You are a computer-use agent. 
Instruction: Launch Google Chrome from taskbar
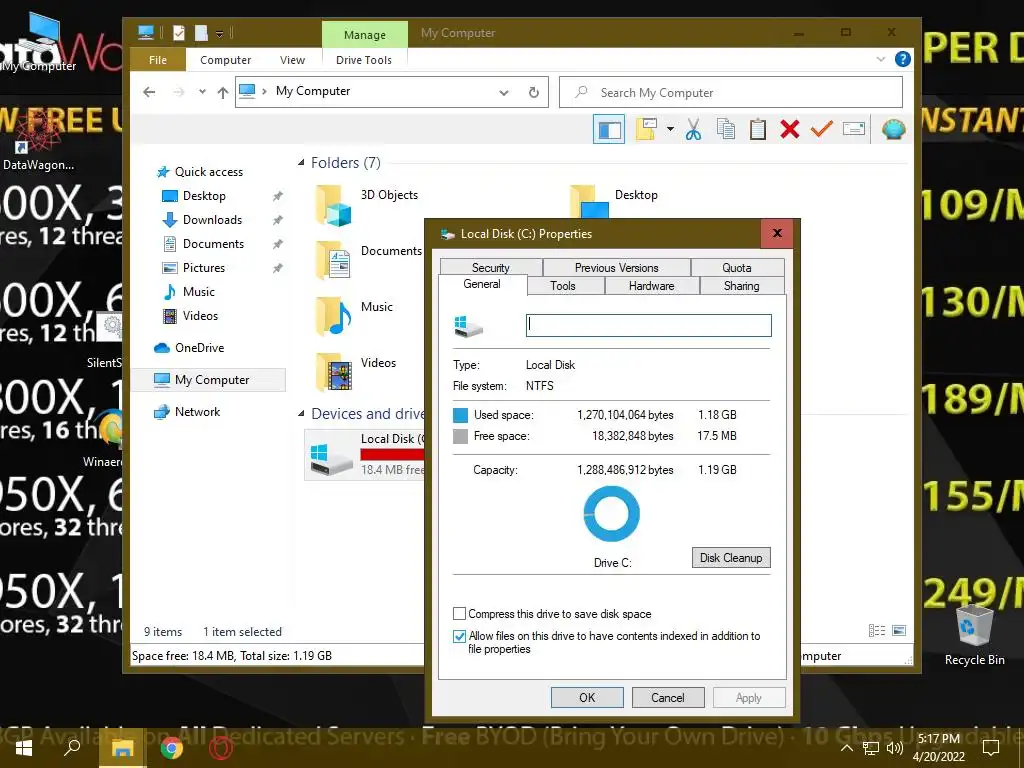click(x=172, y=748)
